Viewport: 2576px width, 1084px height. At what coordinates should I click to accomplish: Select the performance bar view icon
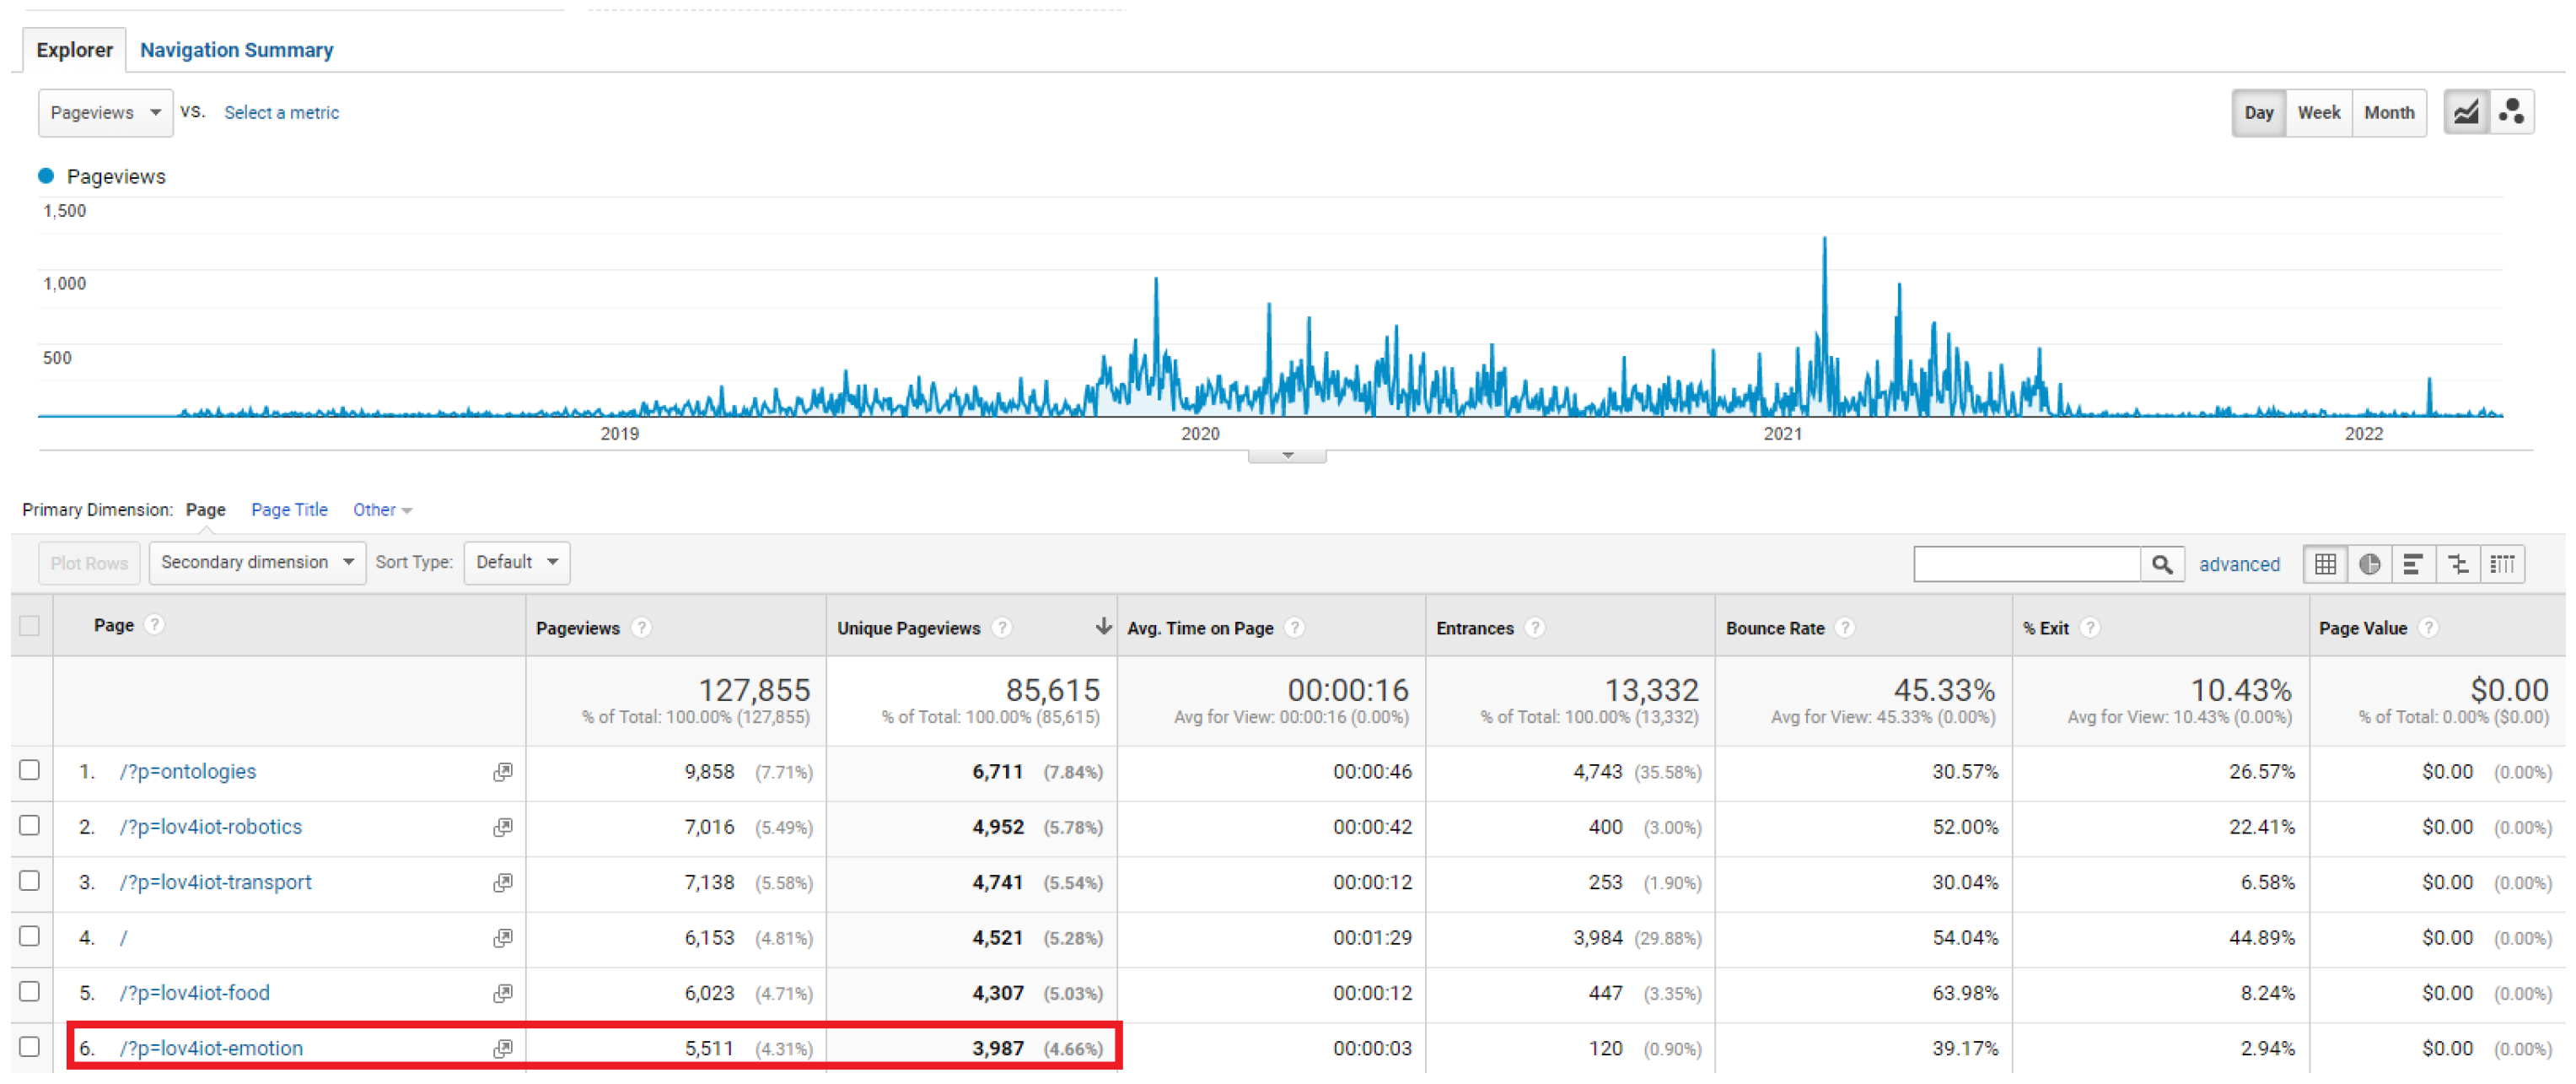click(x=2413, y=564)
